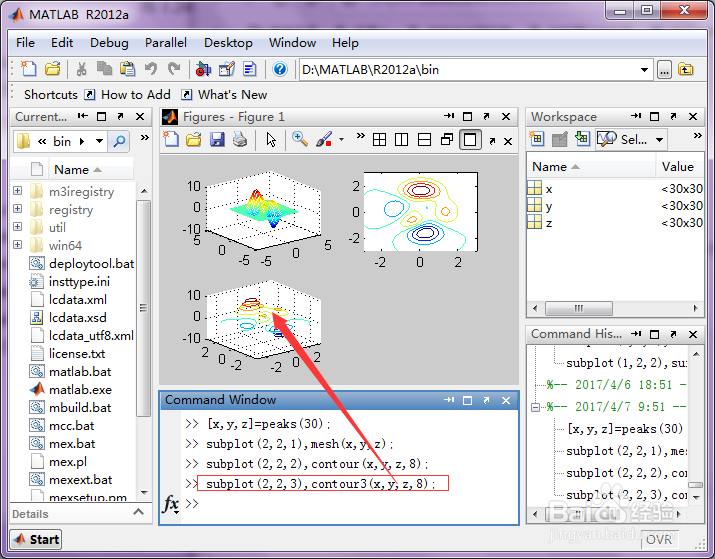715x559 pixels.
Task: Collapse the 2017/4/7 9:51 history group
Action: 536,407
